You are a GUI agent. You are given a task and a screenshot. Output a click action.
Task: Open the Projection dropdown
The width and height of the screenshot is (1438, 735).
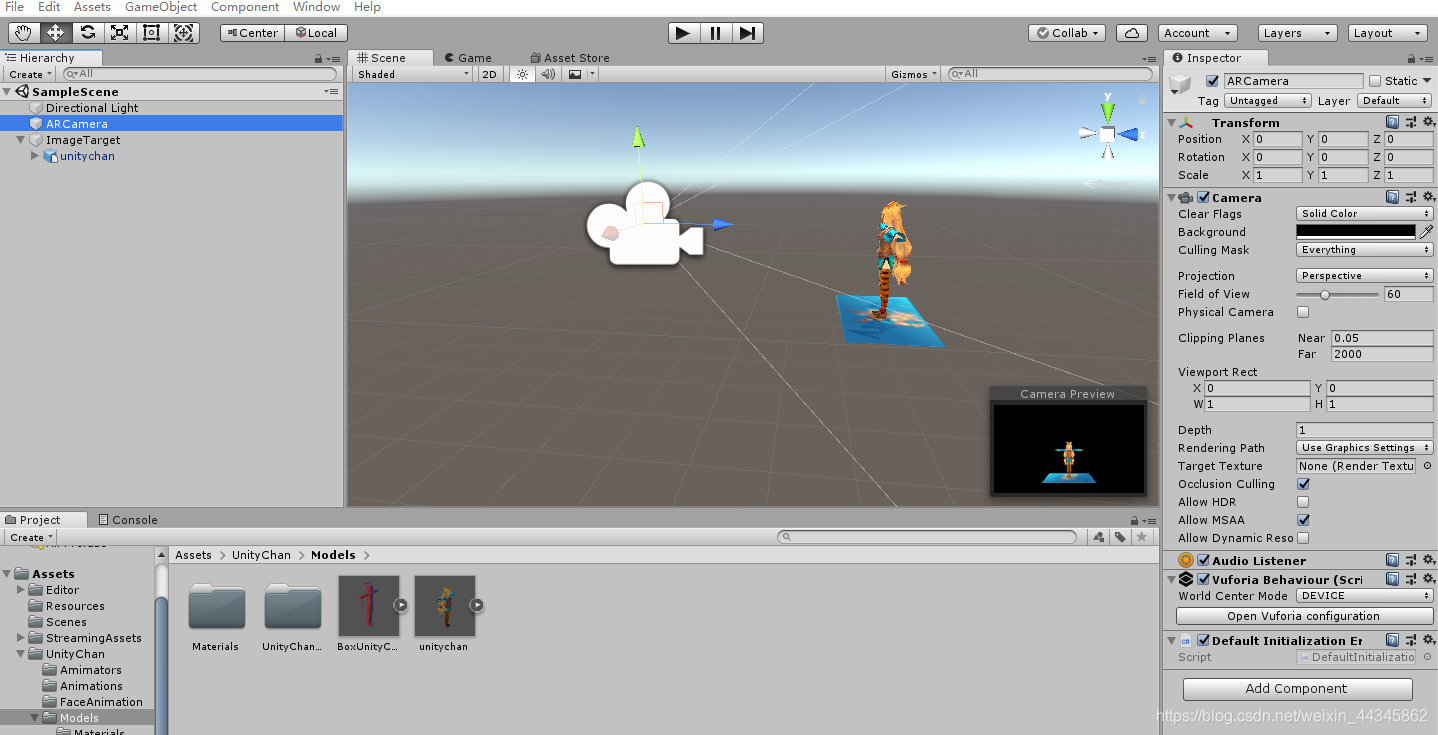pyautogui.click(x=1365, y=276)
